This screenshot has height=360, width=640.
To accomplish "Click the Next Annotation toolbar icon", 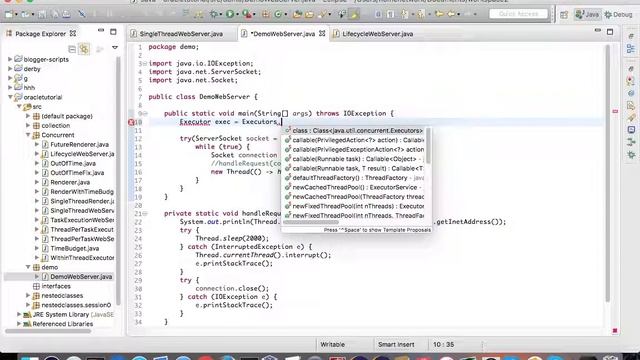I will (x=404, y=14).
